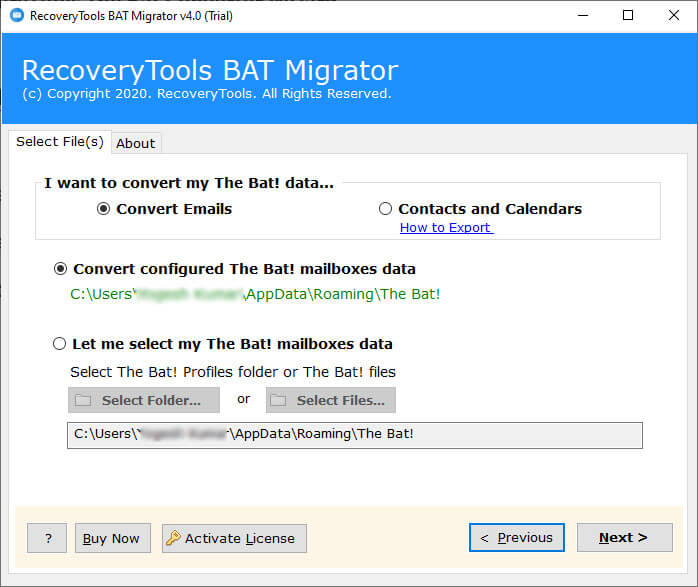Proceed with the Next > button
The width and height of the screenshot is (698, 587).
coord(625,538)
